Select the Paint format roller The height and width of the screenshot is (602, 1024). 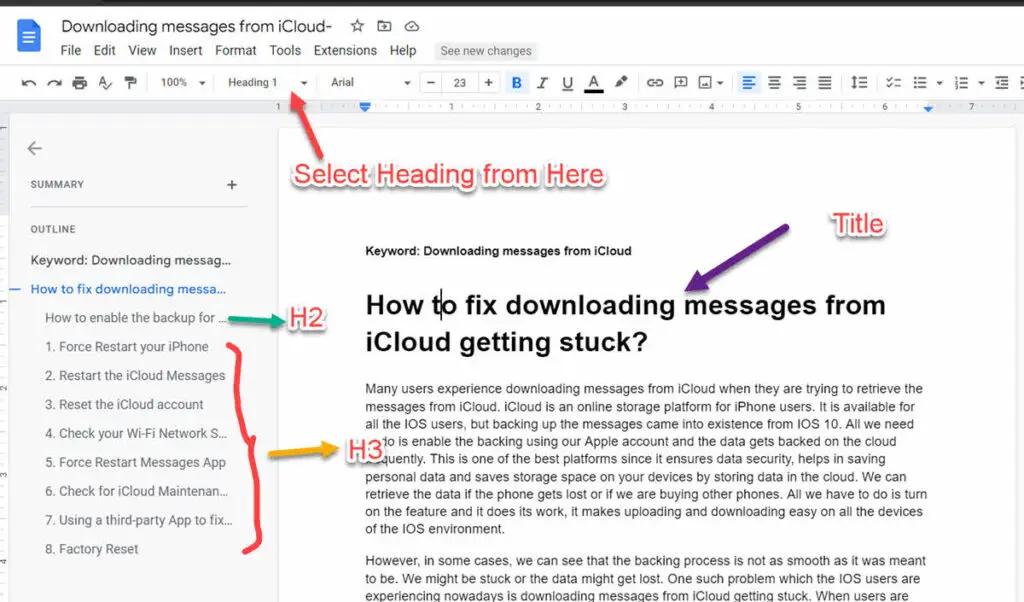click(x=131, y=83)
